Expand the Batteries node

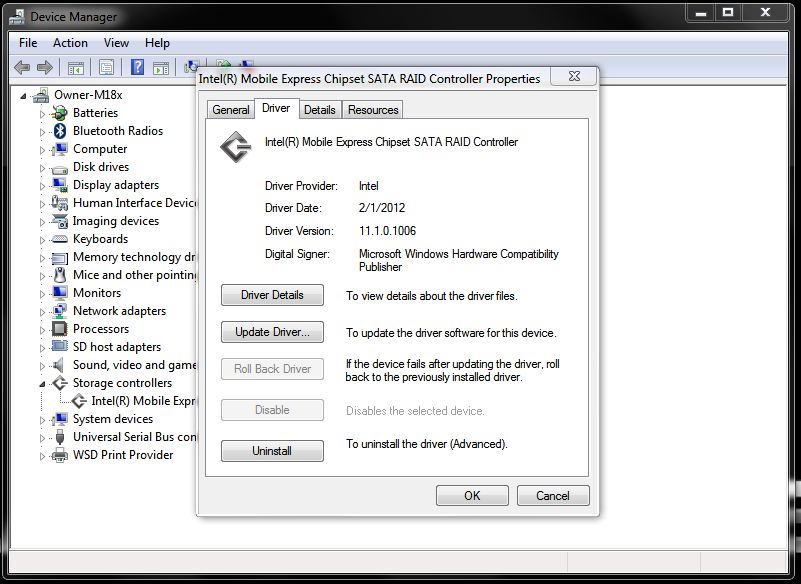point(42,113)
